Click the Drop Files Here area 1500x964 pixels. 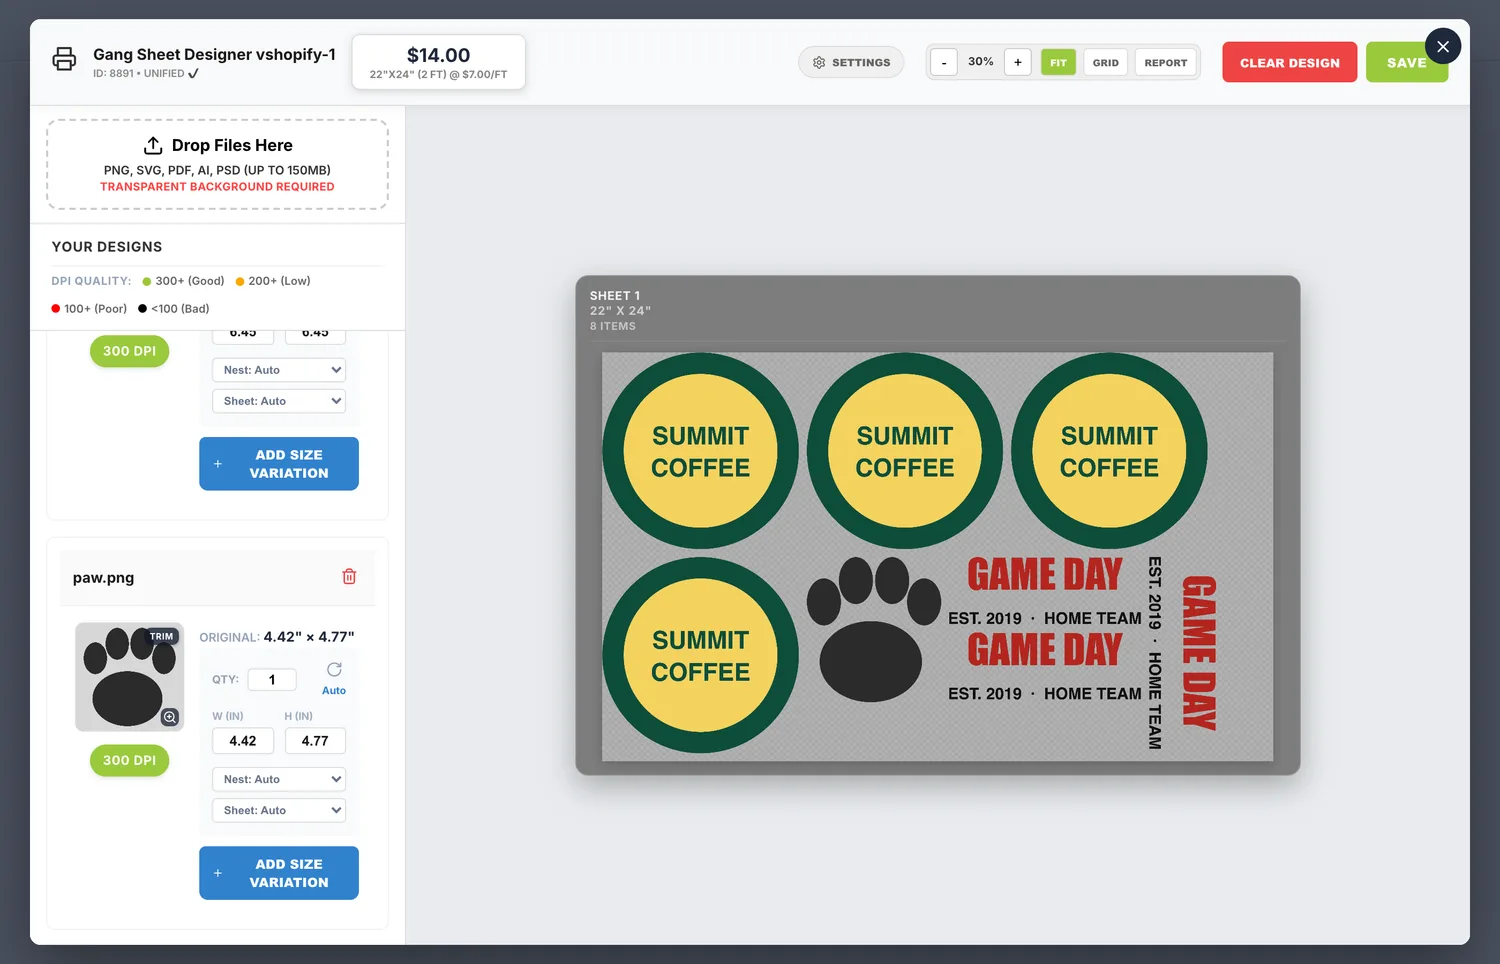[217, 164]
